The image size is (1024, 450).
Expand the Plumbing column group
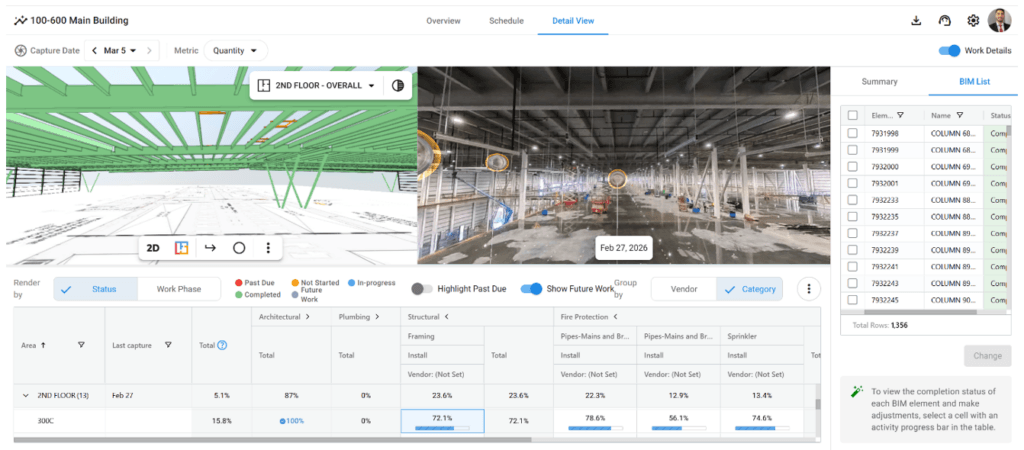377,317
